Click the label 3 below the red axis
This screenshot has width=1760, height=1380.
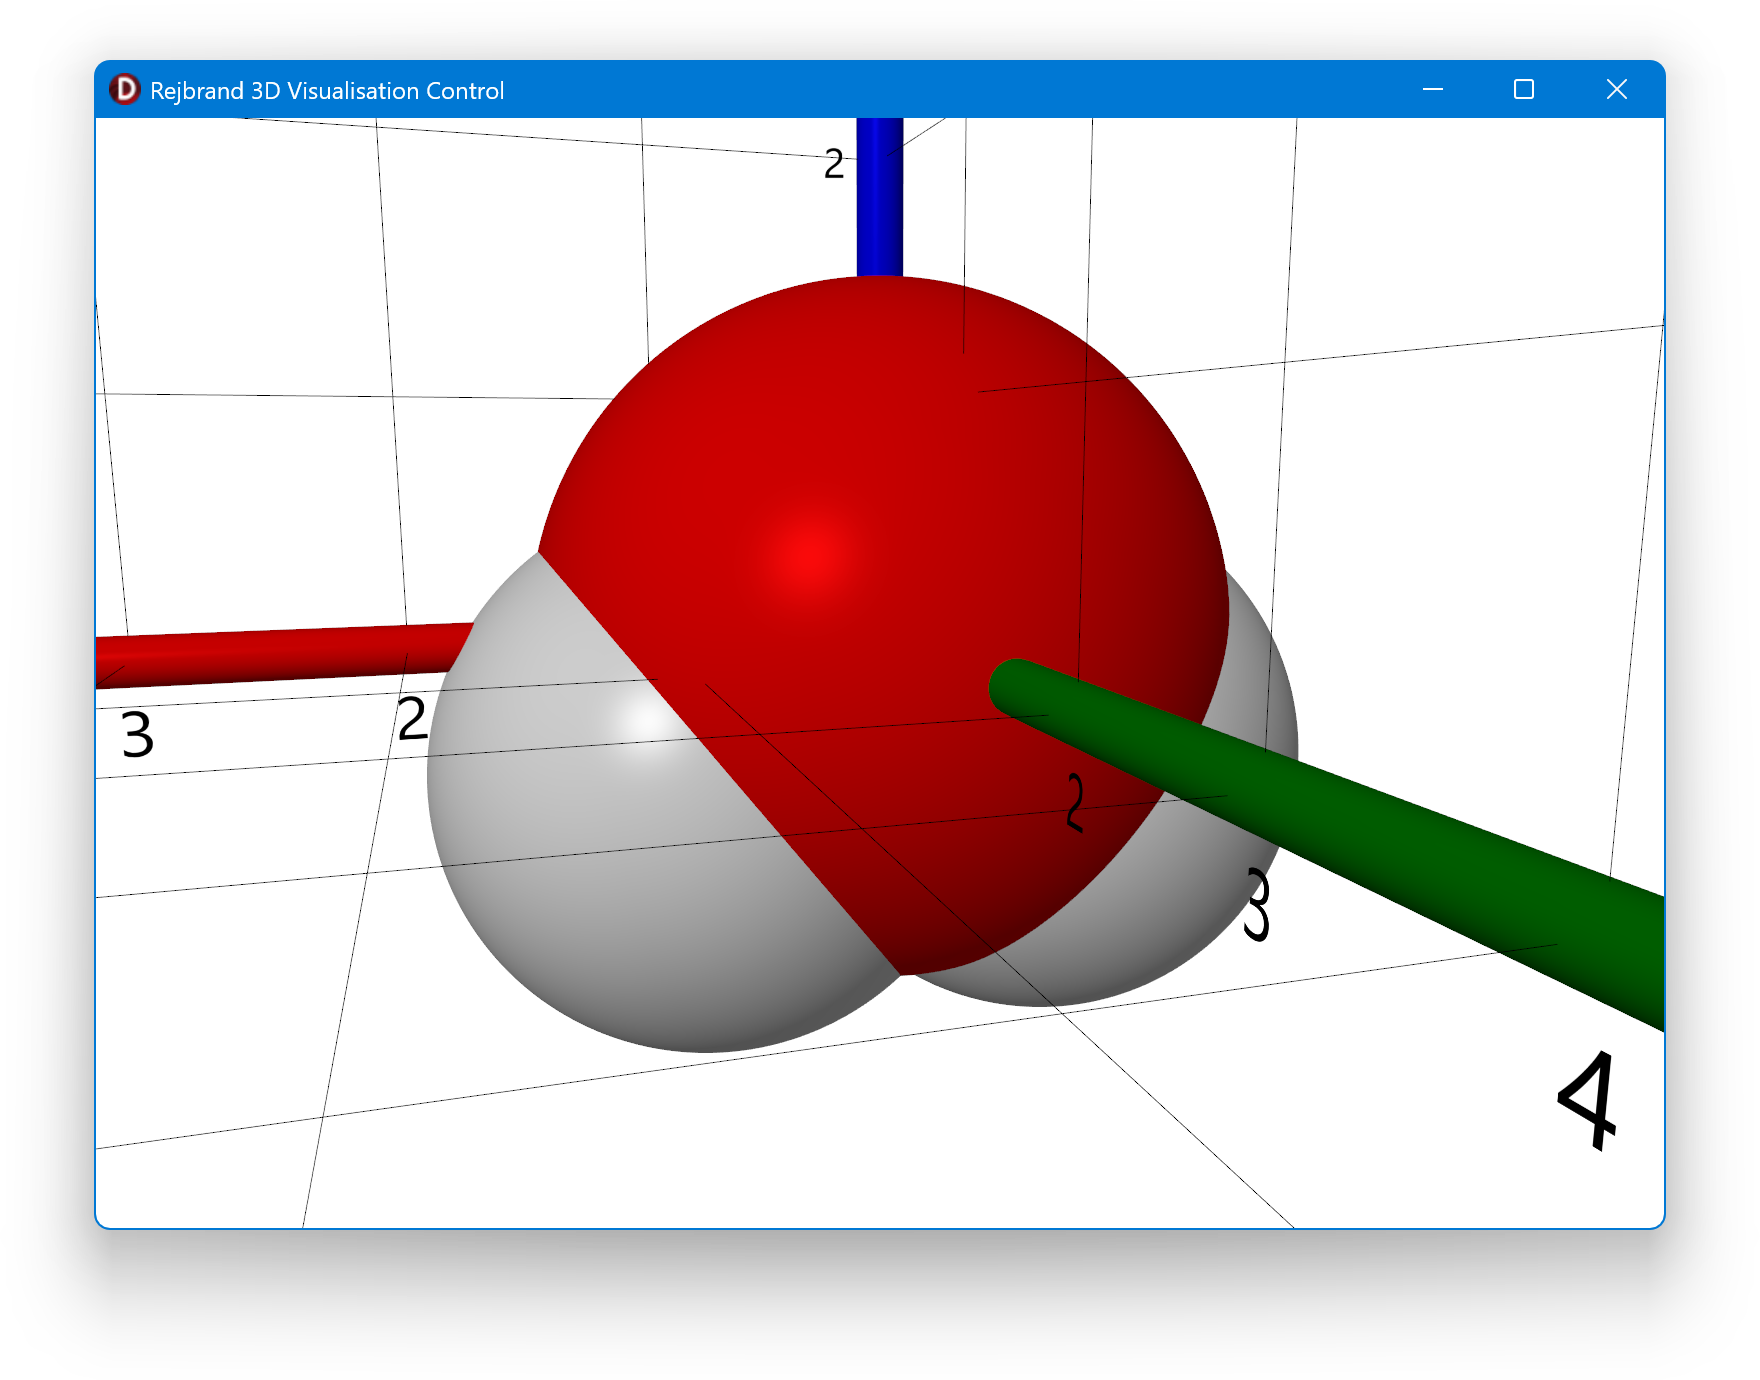tap(138, 734)
